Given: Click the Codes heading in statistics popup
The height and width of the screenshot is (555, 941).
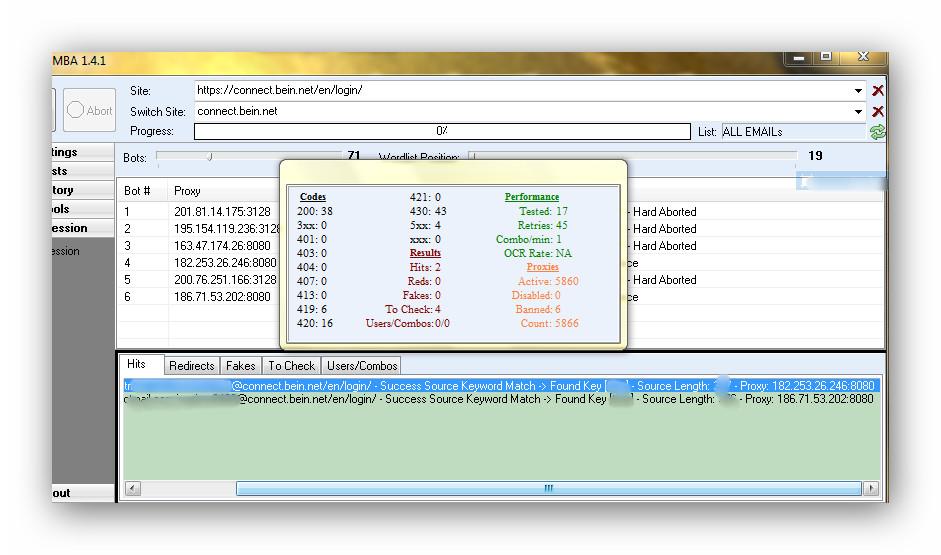Looking at the screenshot, I should (x=313, y=197).
